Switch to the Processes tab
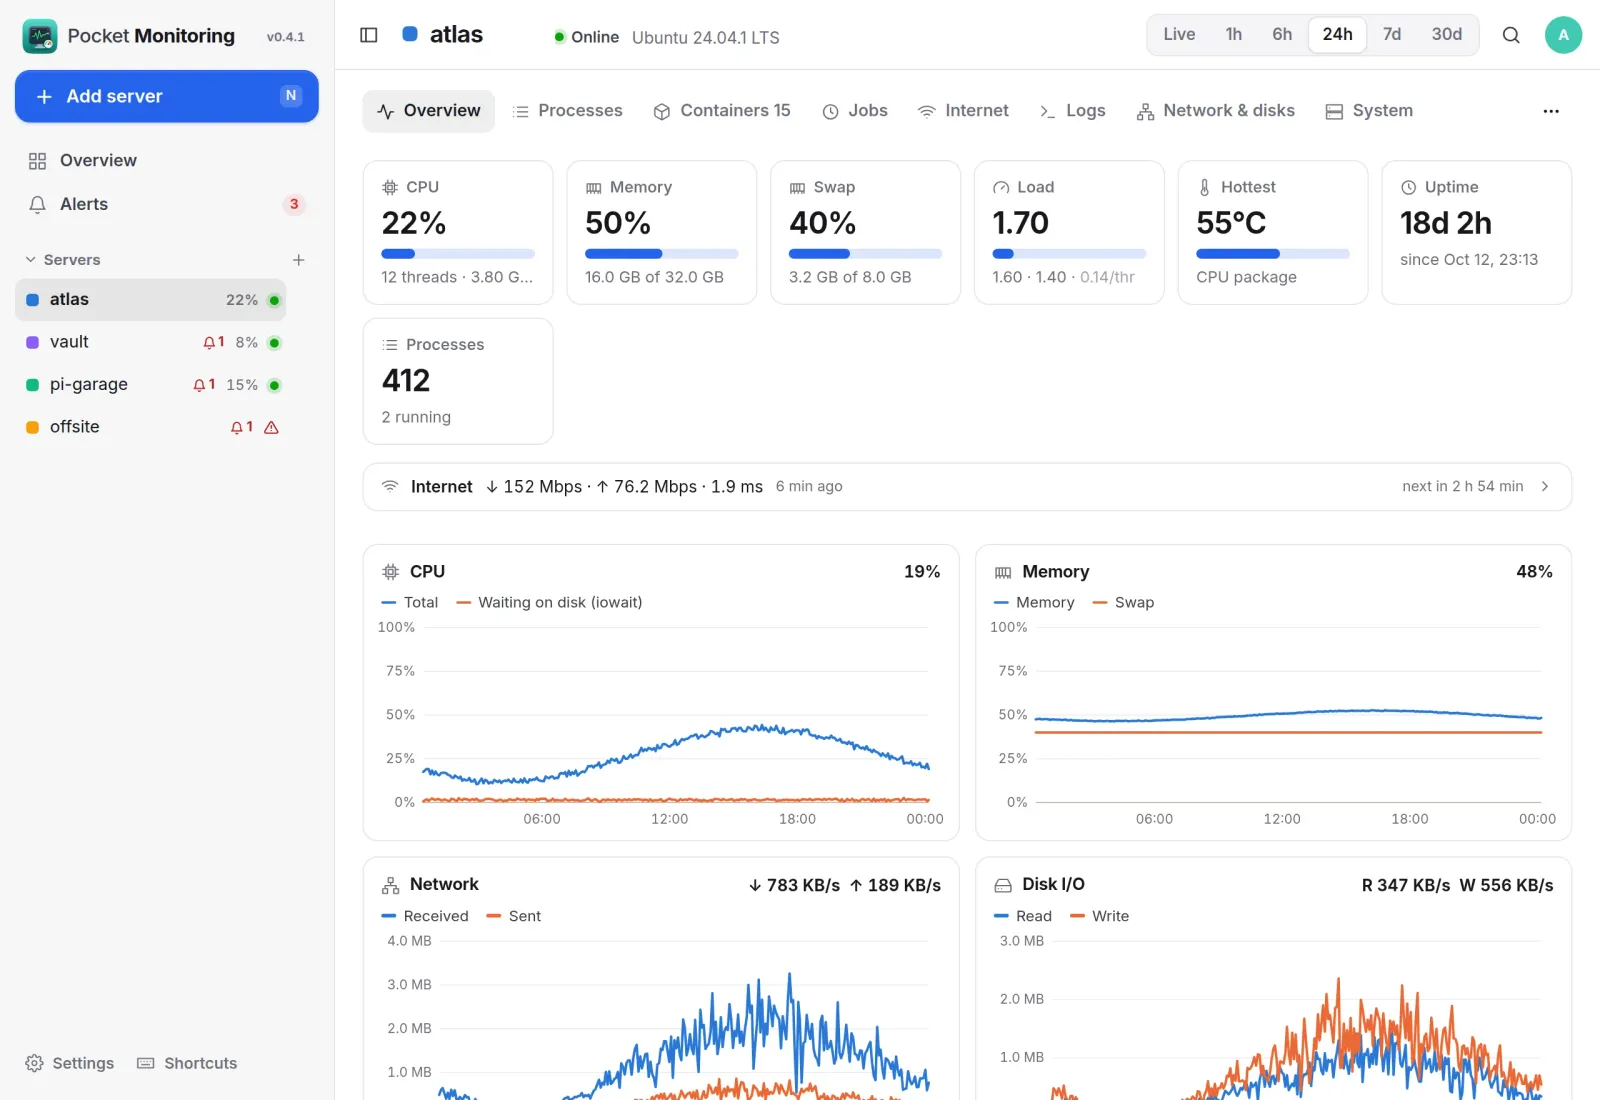Screen dimensions: 1600x1100 point(567,111)
